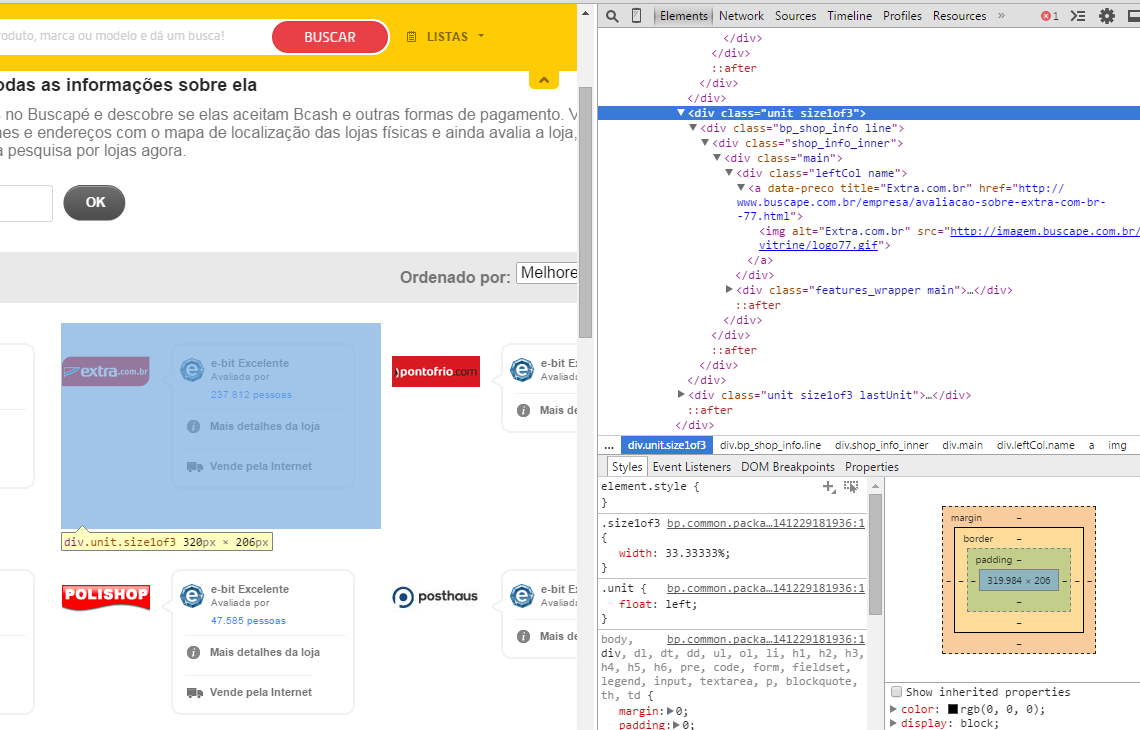Screen dimensions: 1140x730
Task: Click the list icon beside LISTAS
Action: coord(412,36)
